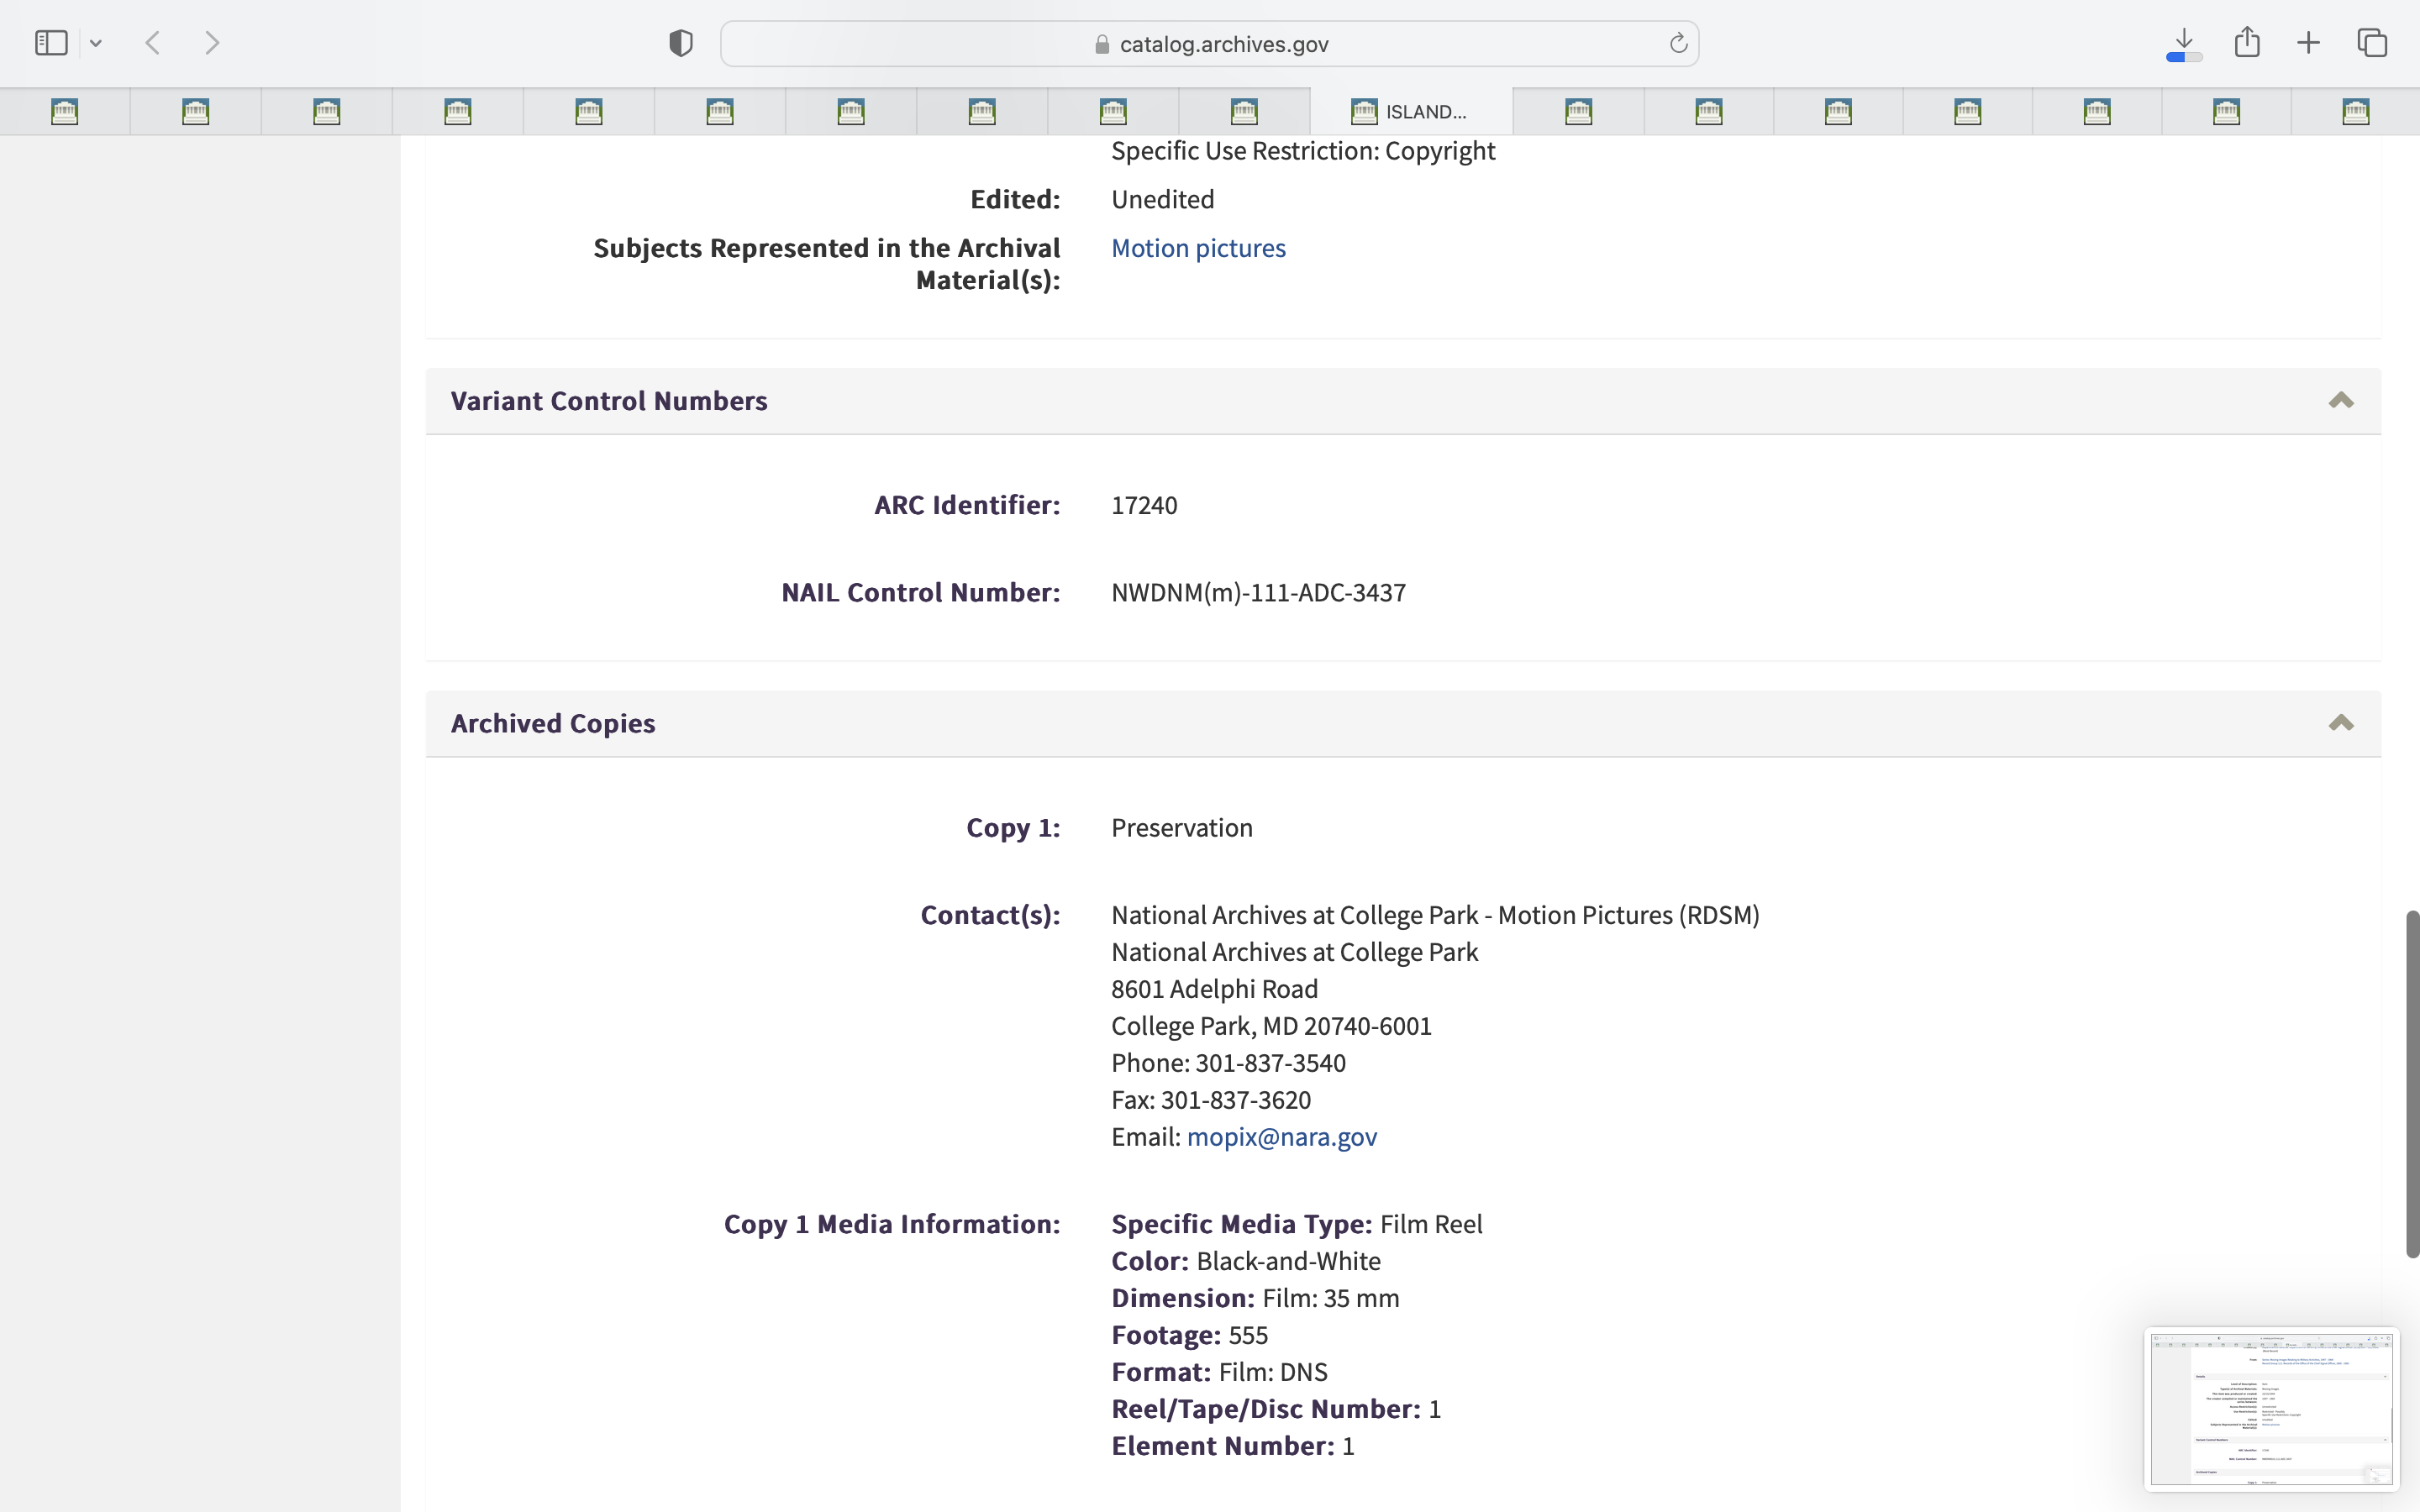Open the sidebar options dropdown chevron

96,43
